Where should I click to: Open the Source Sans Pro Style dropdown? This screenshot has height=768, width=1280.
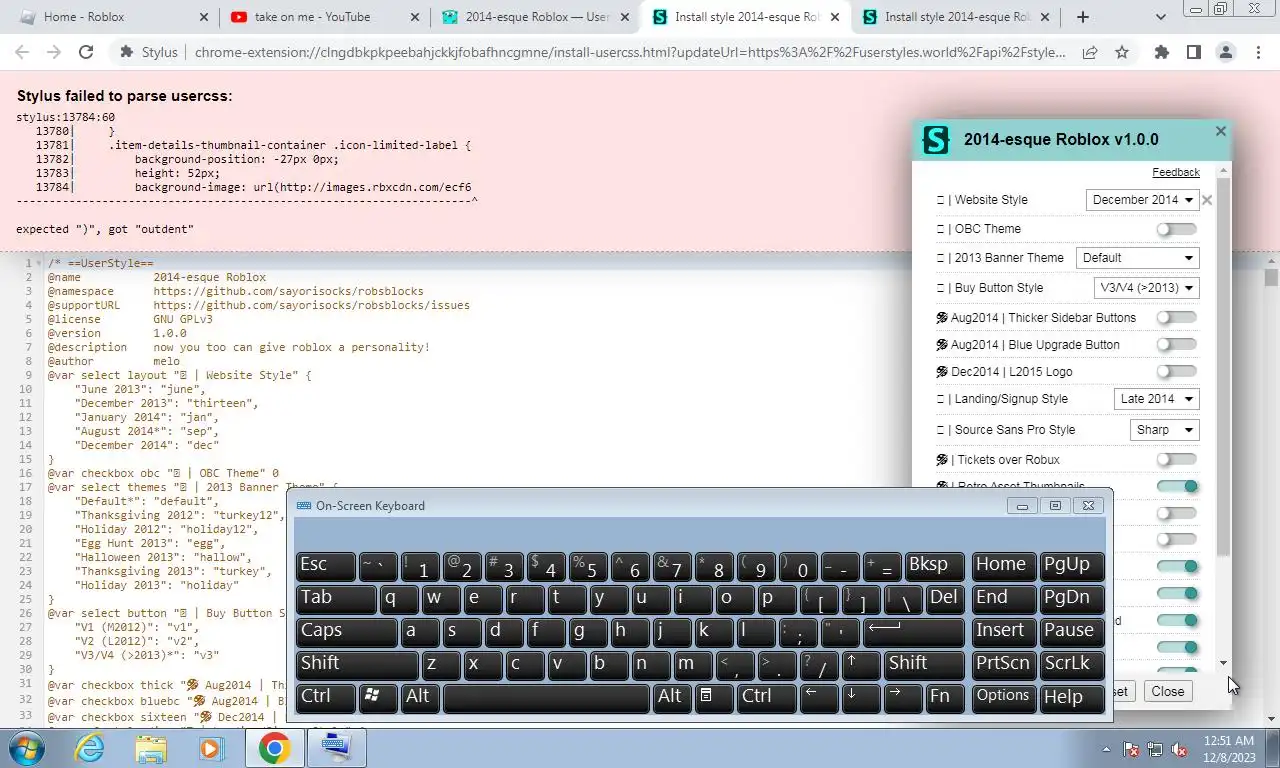[1165, 430]
